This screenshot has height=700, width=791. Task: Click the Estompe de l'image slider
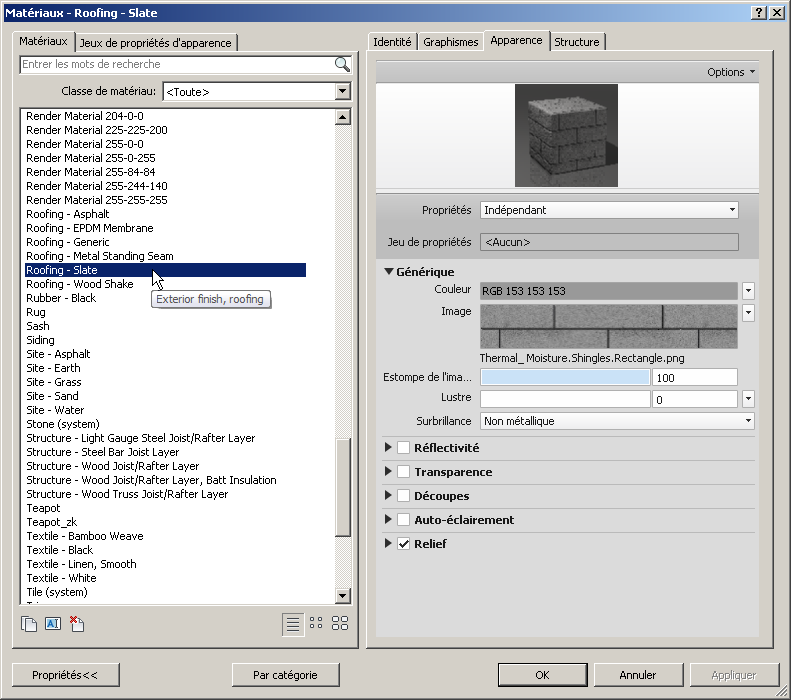[565, 377]
